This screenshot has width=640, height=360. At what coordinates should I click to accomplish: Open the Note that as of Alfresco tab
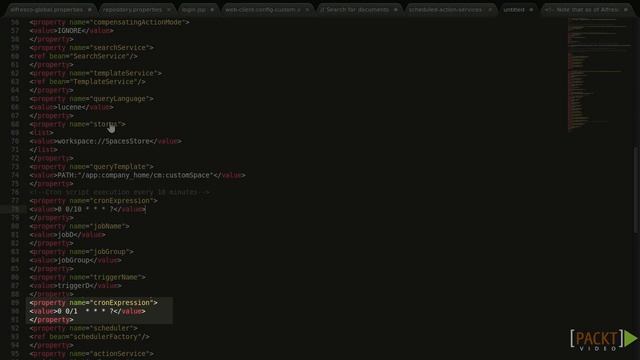[582, 9]
